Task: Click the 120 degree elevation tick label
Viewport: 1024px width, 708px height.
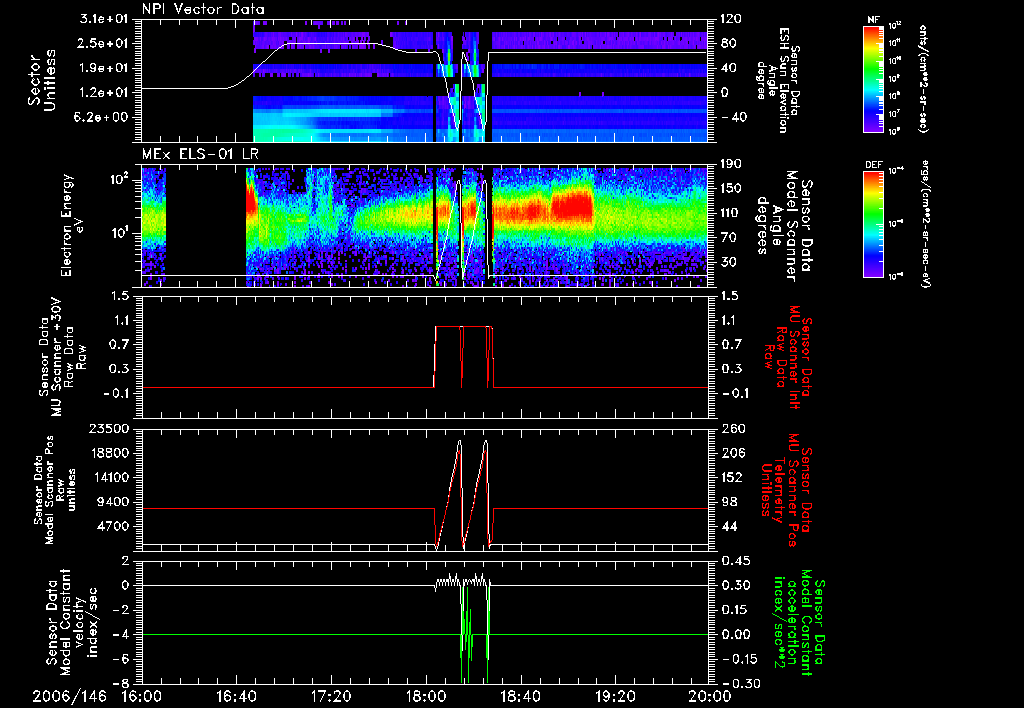Action: 729,19
